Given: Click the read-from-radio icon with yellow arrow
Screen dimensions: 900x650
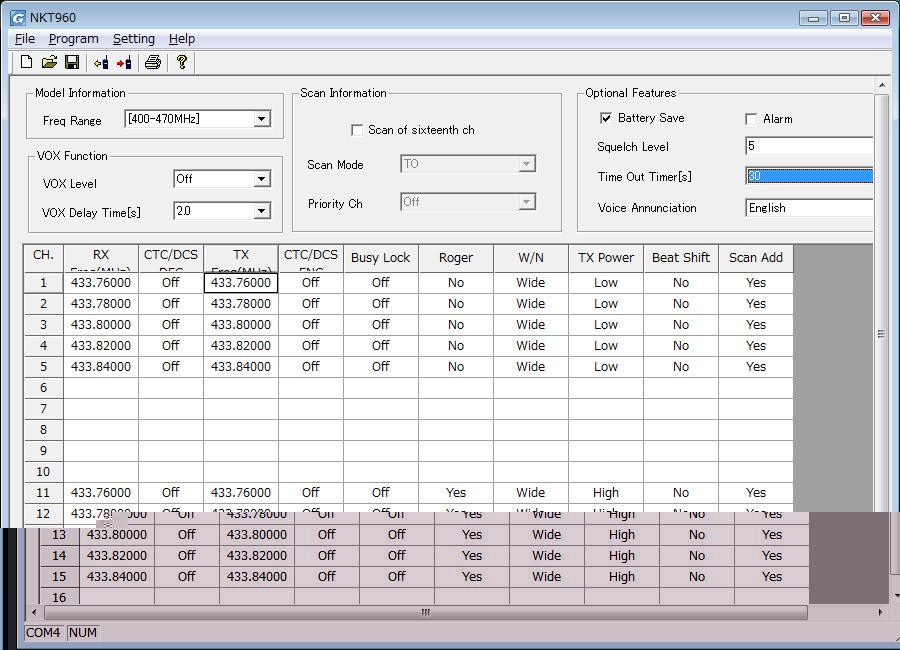Looking at the screenshot, I should 101,62.
